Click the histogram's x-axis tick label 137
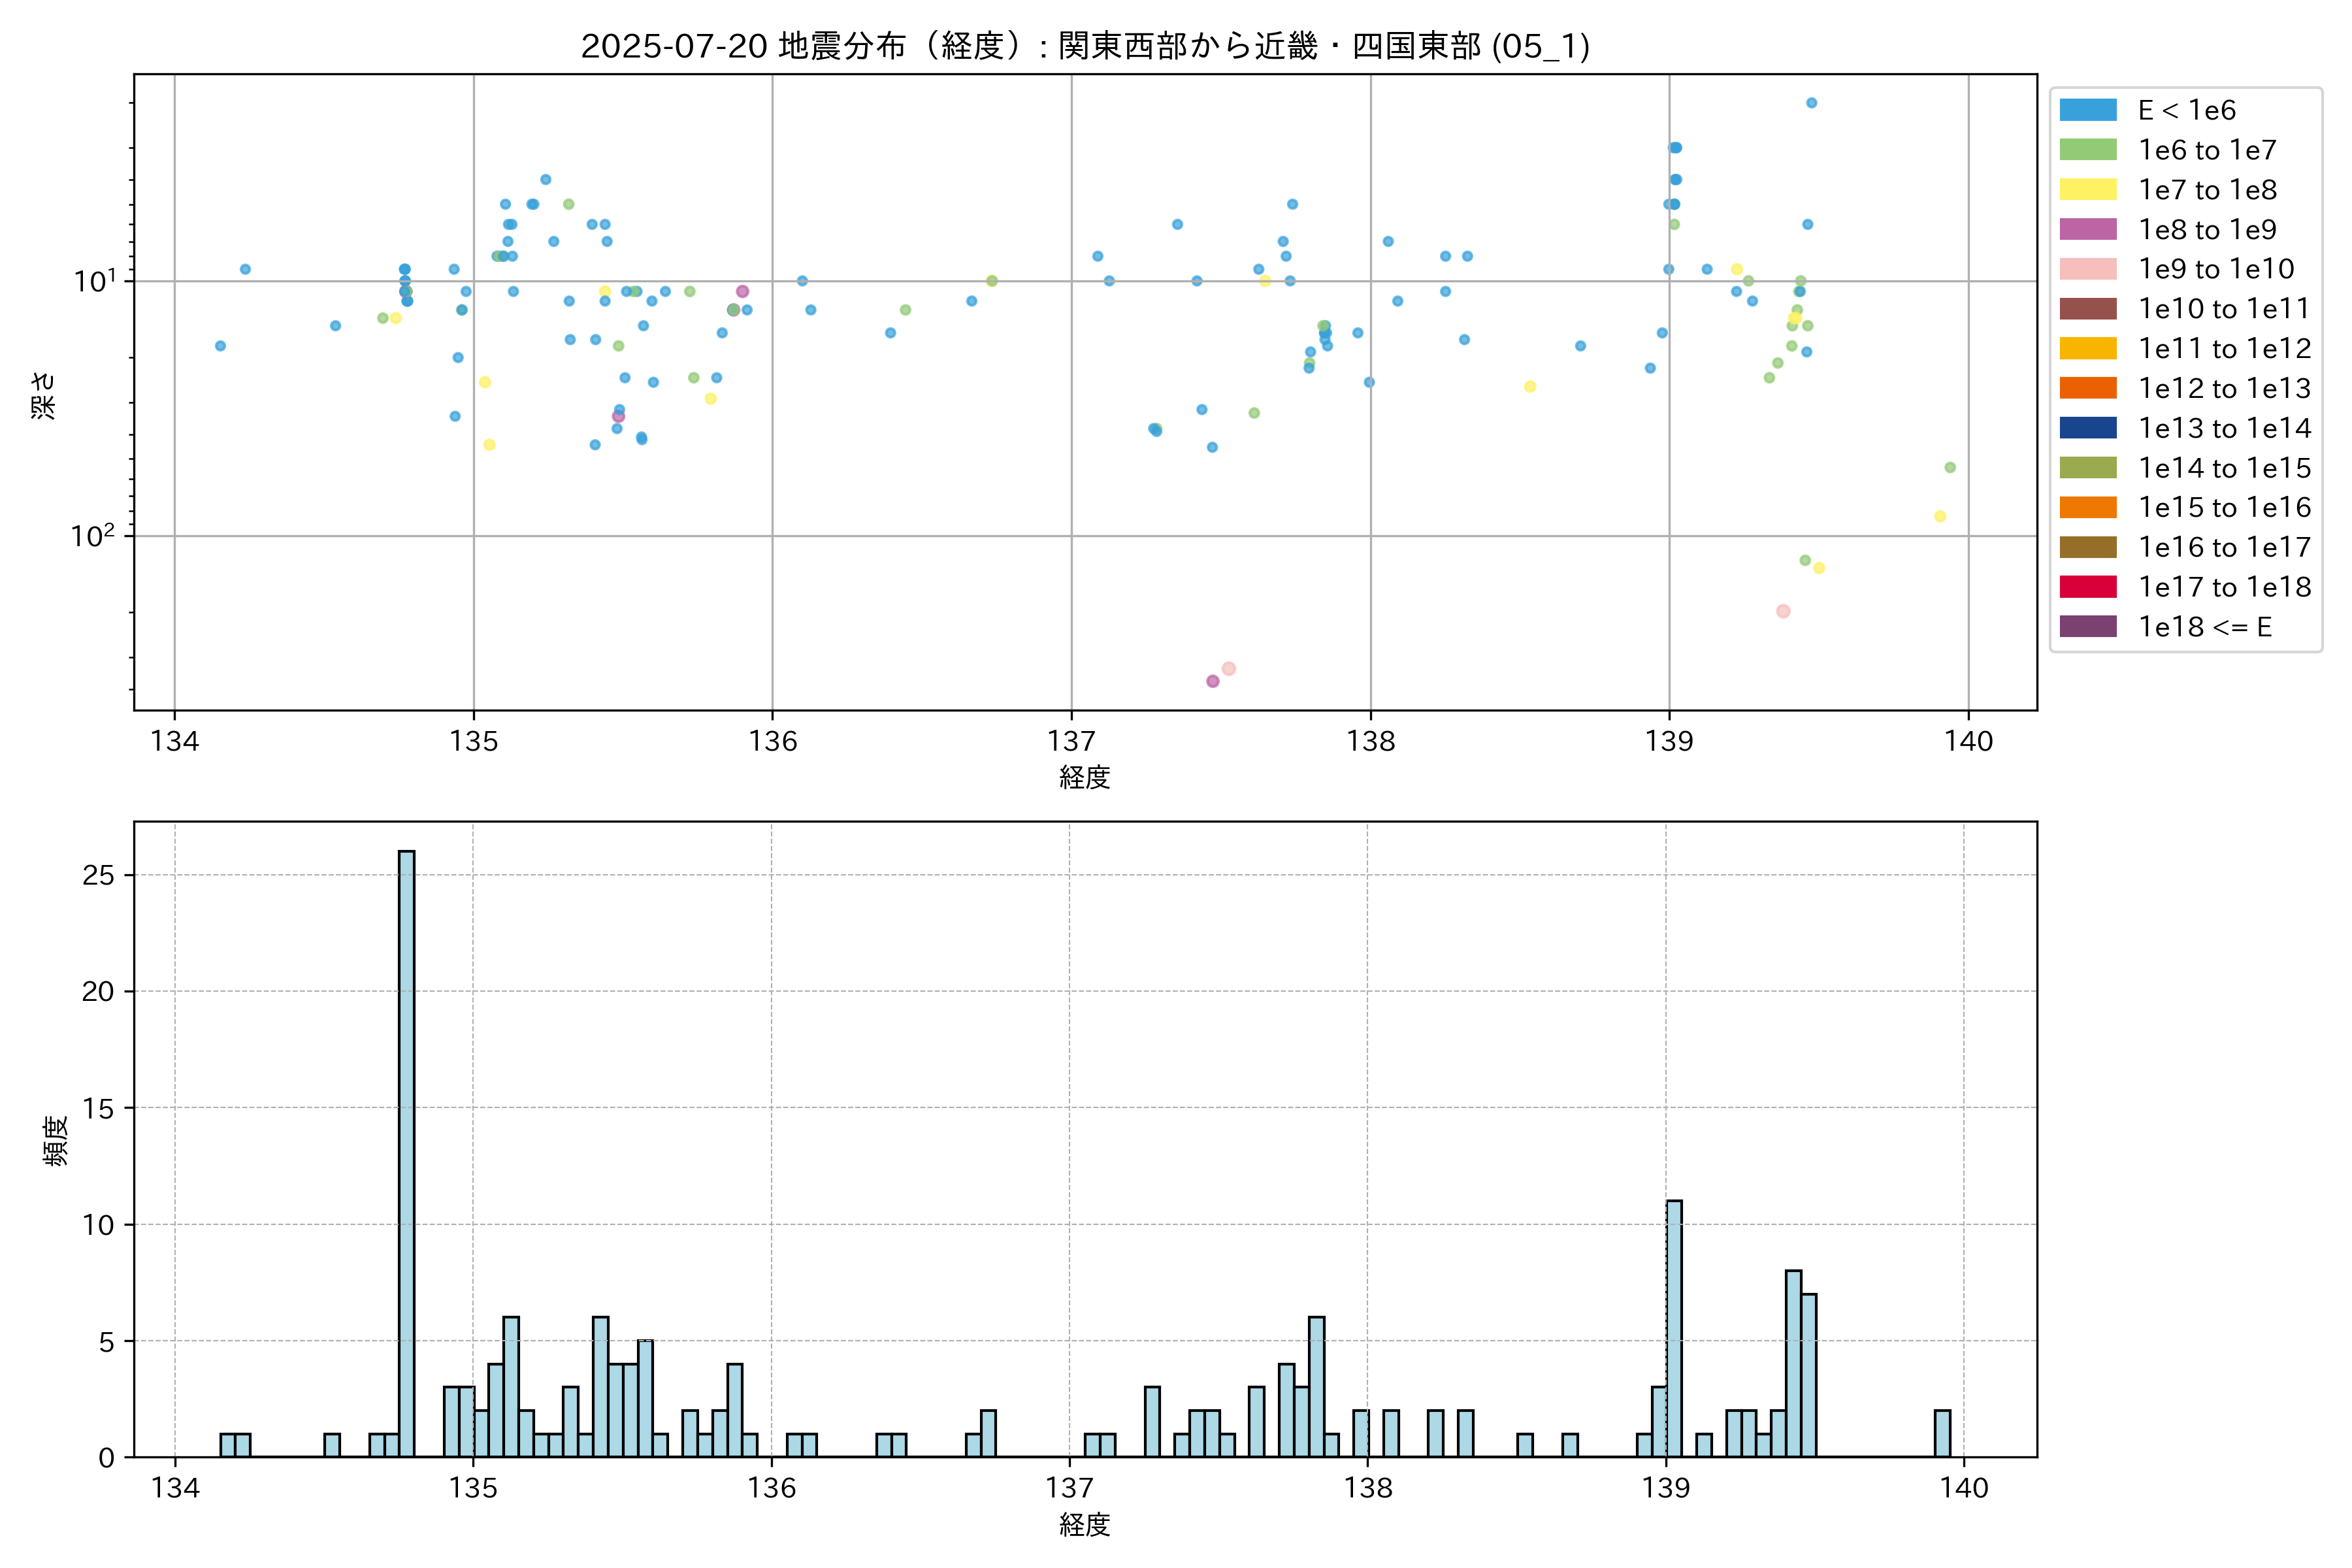Viewport: 2352px width, 1568px height. 1070,1489
